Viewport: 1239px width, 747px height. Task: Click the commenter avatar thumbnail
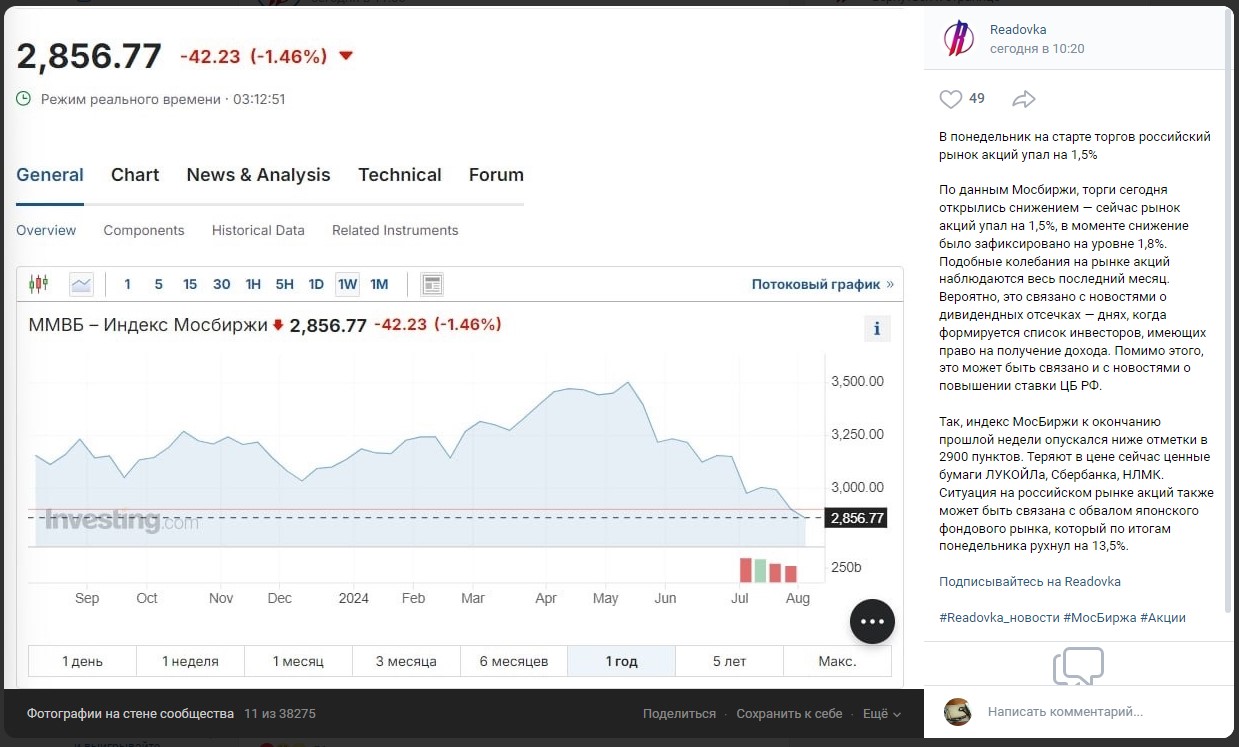(958, 712)
